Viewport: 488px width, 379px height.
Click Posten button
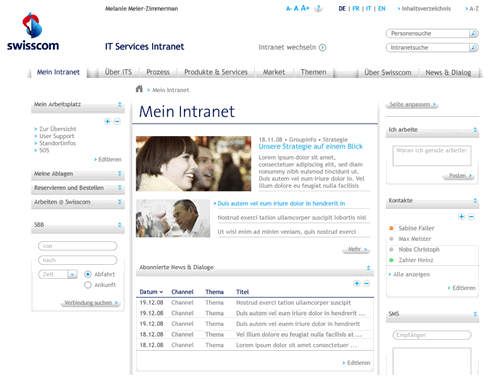(459, 176)
